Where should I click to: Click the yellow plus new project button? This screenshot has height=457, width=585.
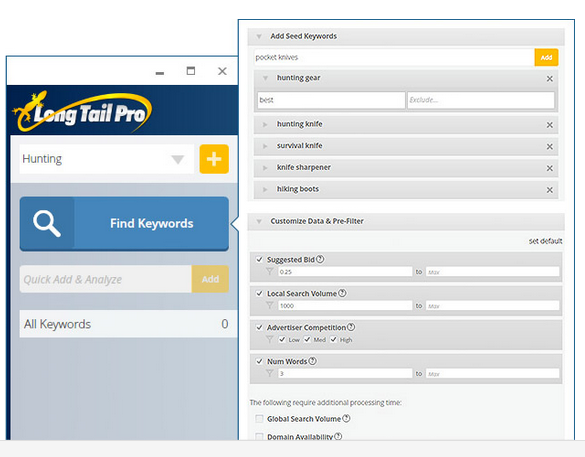pyautogui.click(x=214, y=159)
